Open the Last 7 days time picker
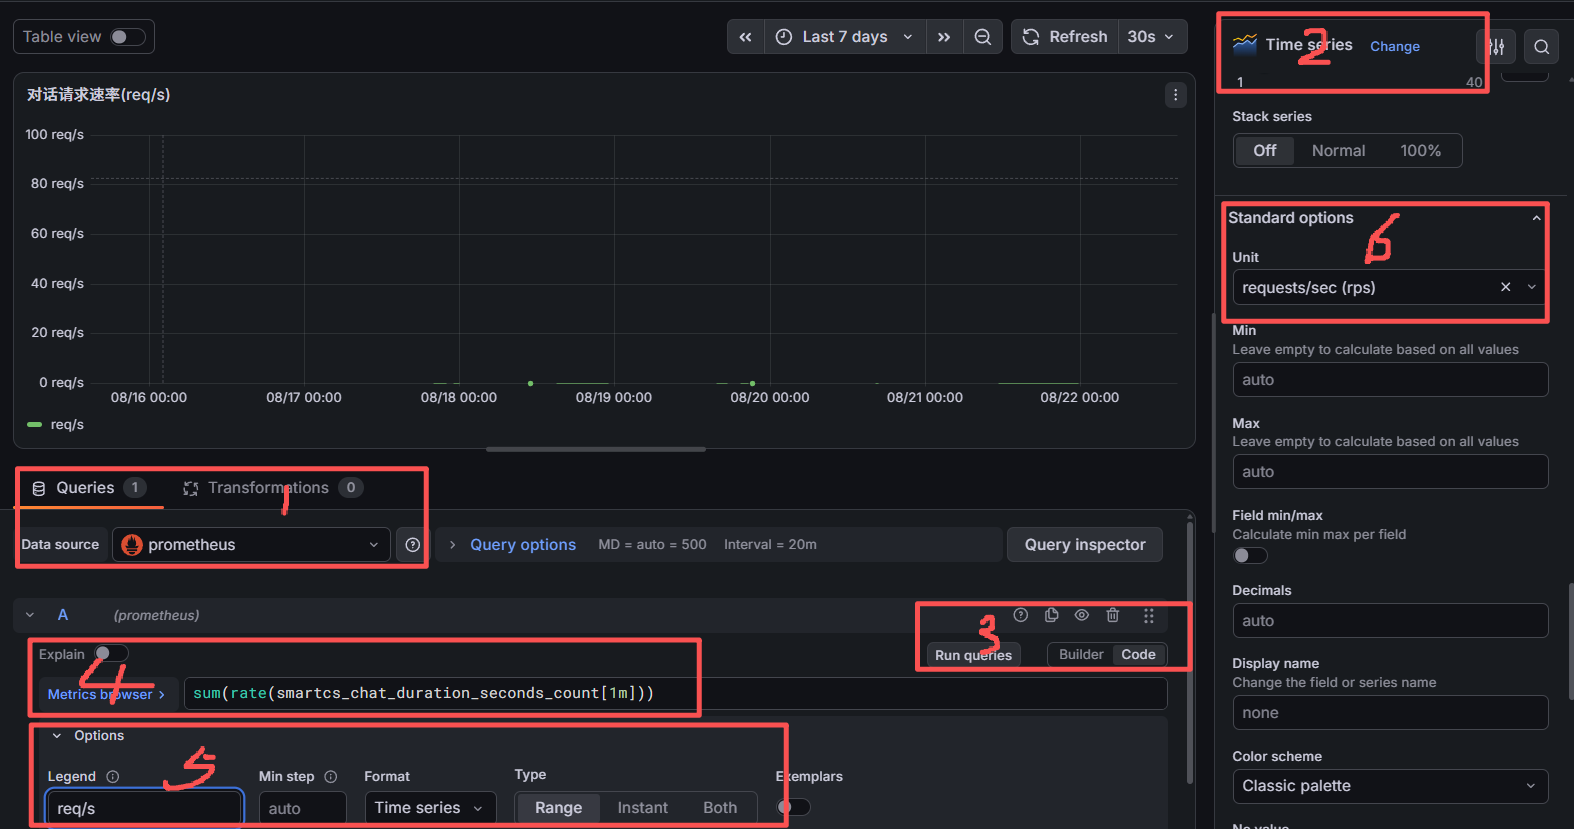This screenshot has height=829, width=1574. [845, 37]
